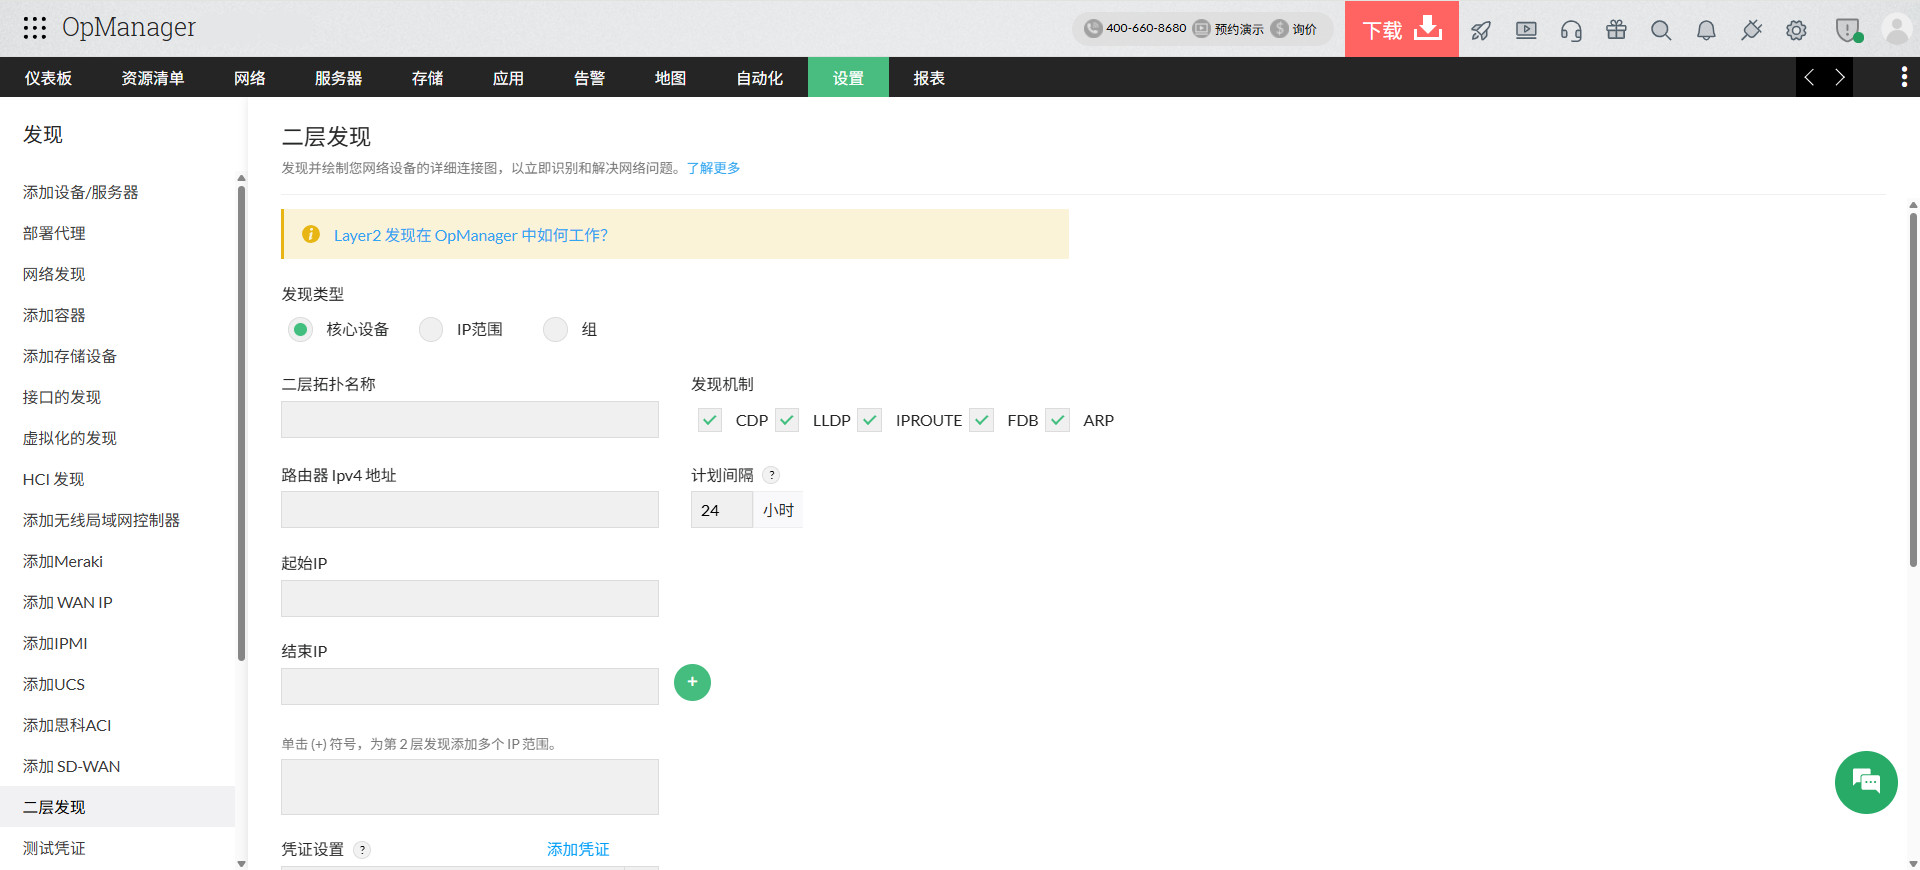Open Layer2 发现在 OpManager 中如何工作 link
The image size is (1920, 870).
point(471,235)
